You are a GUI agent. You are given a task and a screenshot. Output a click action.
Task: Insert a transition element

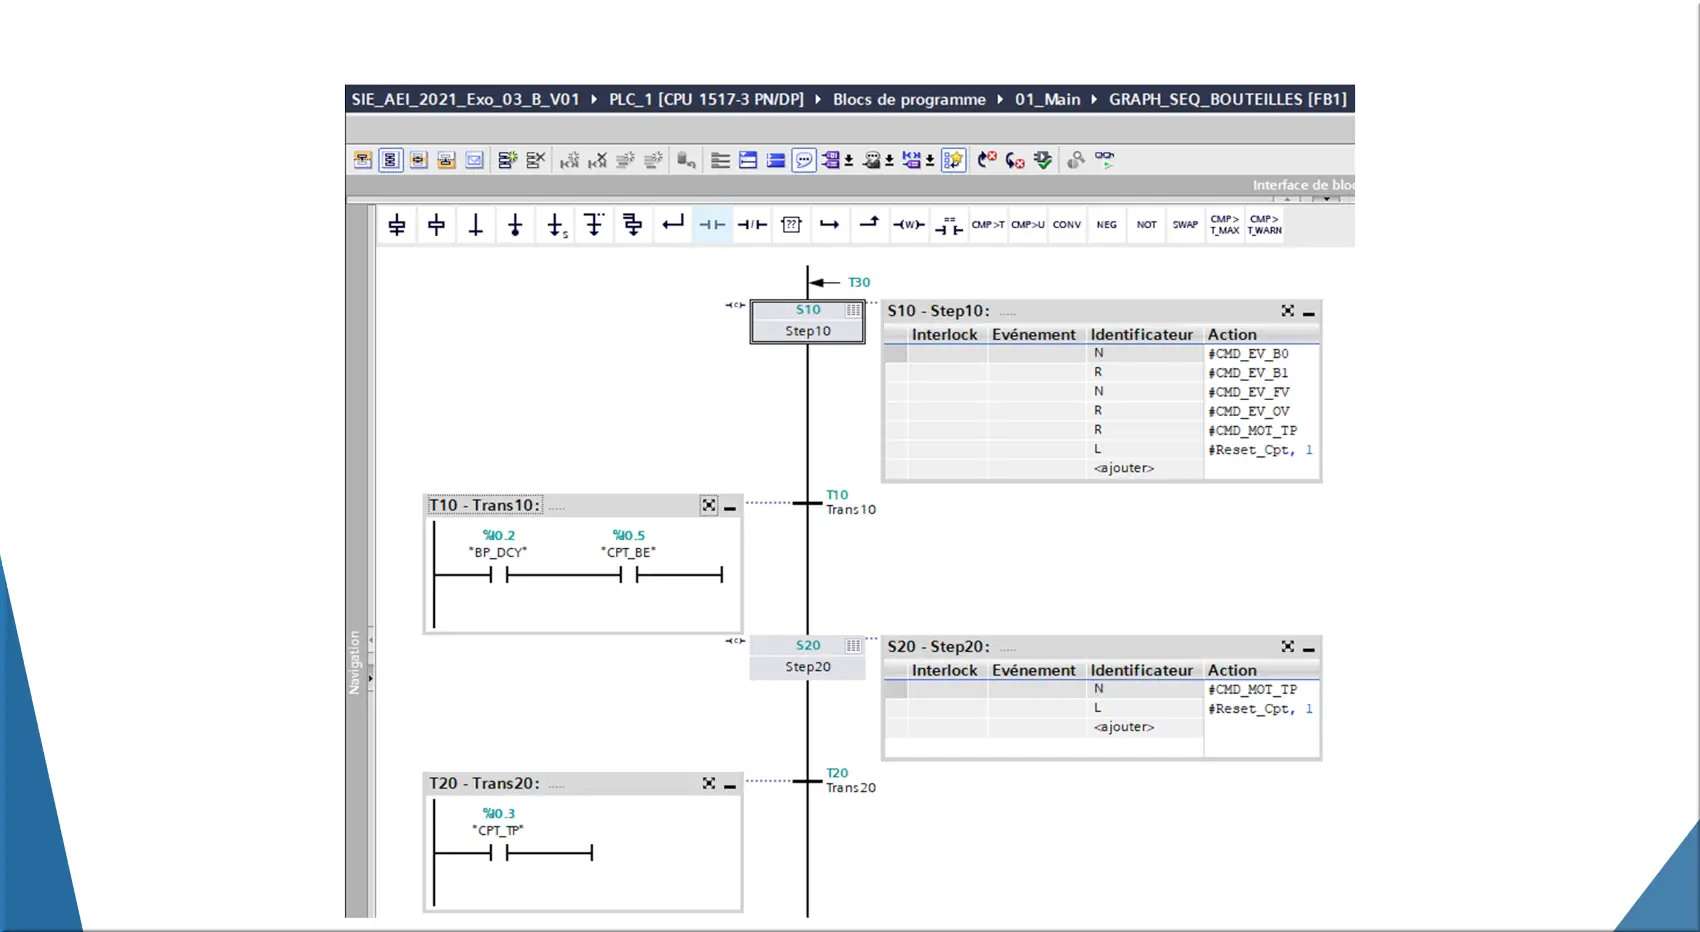pyautogui.click(x=476, y=225)
